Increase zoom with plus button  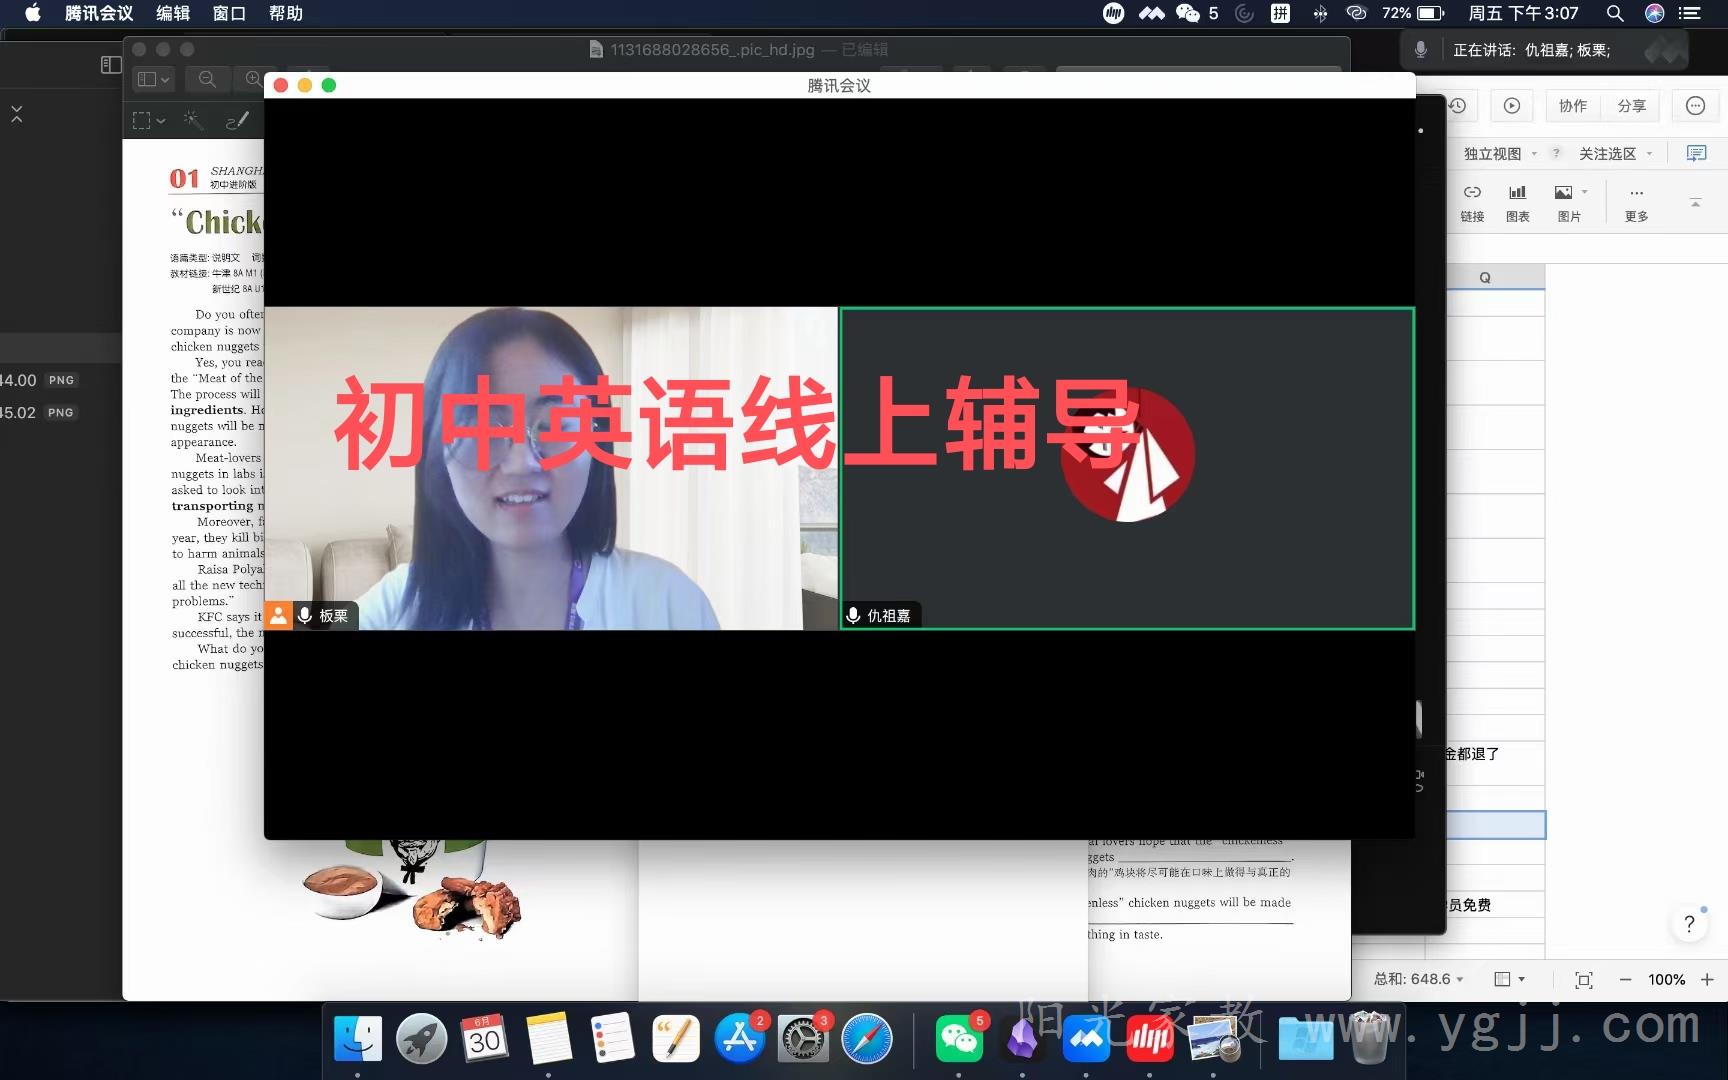(1707, 980)
